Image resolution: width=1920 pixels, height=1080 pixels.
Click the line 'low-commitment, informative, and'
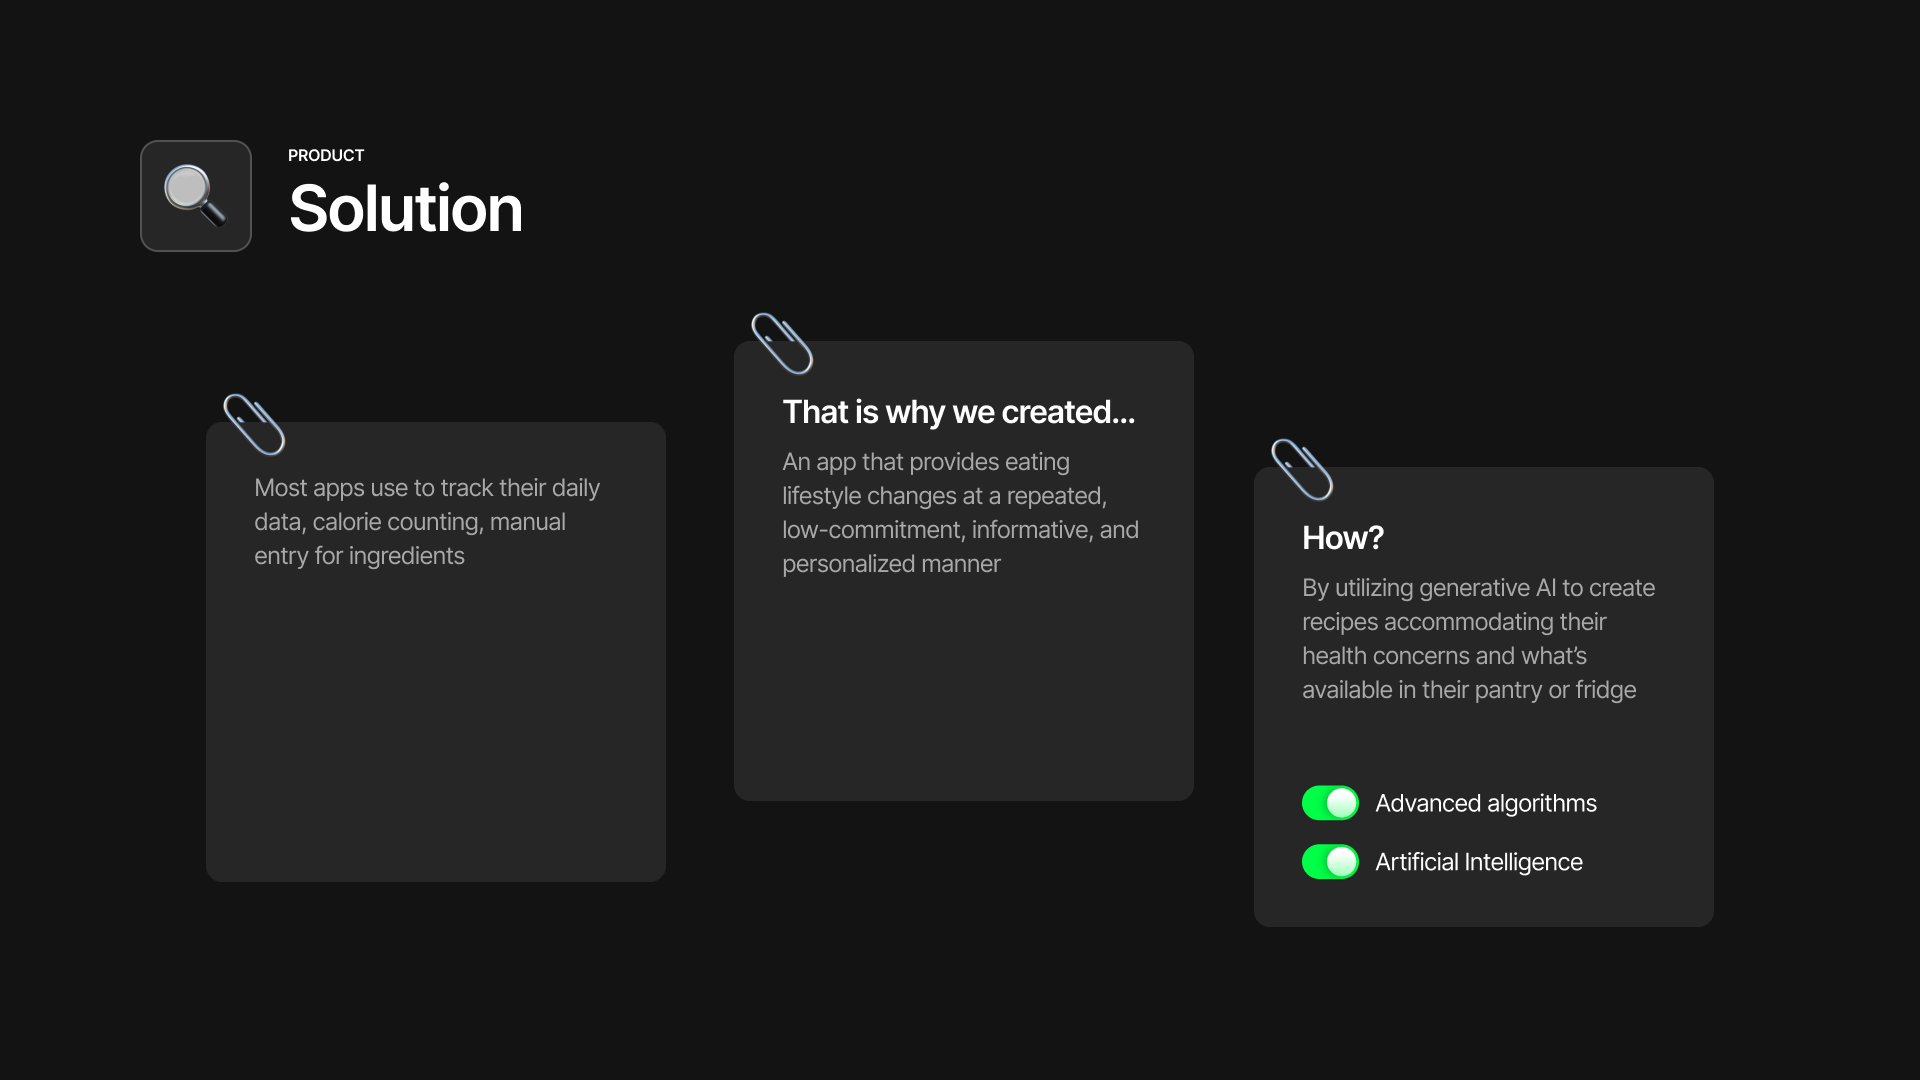(x=960, y=530)
